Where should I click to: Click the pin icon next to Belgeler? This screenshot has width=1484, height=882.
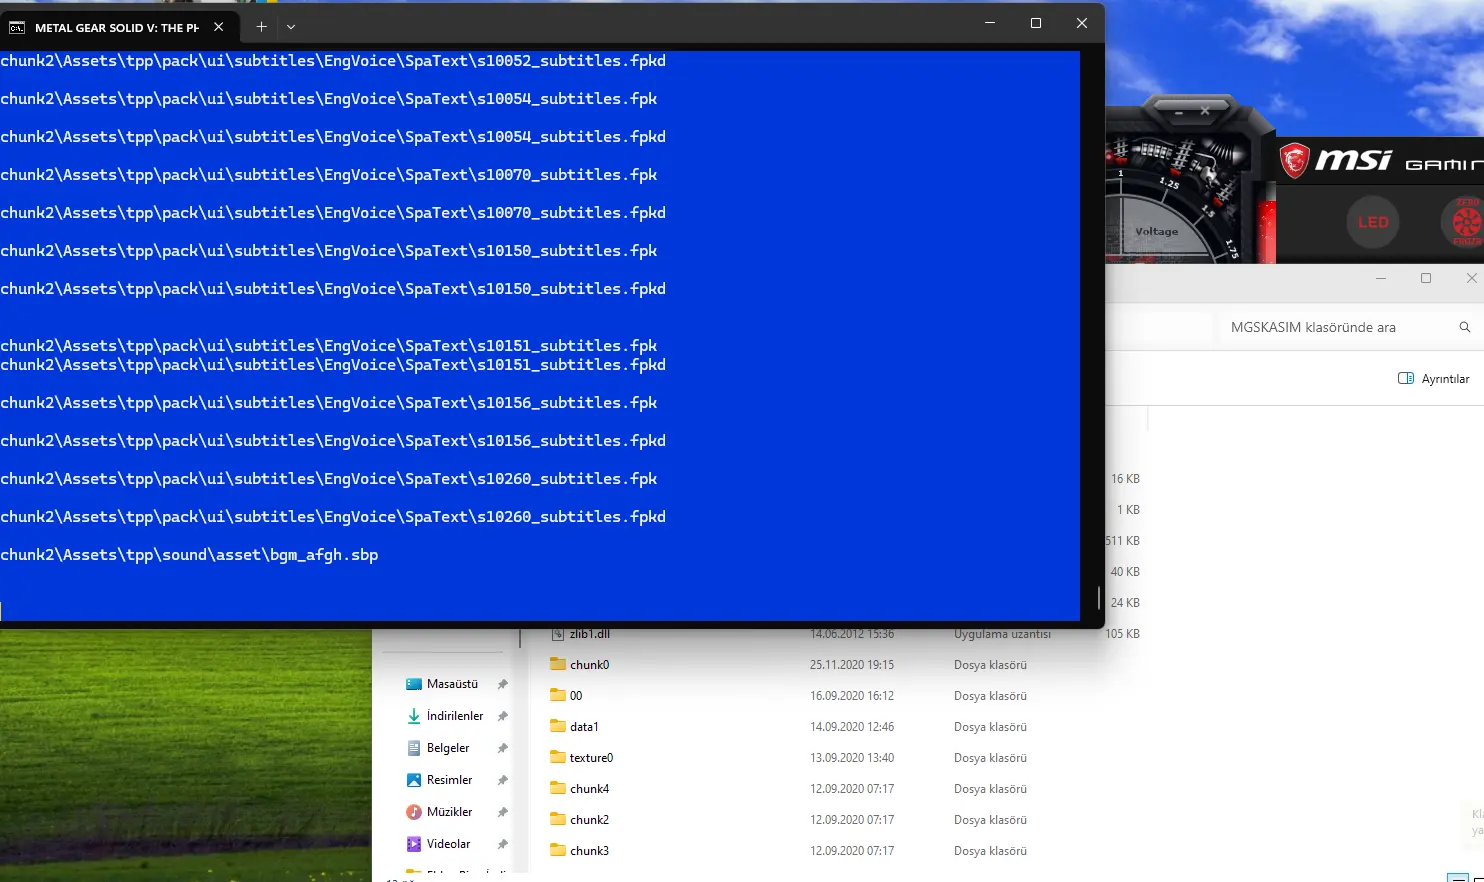click(x=503, y=748)
